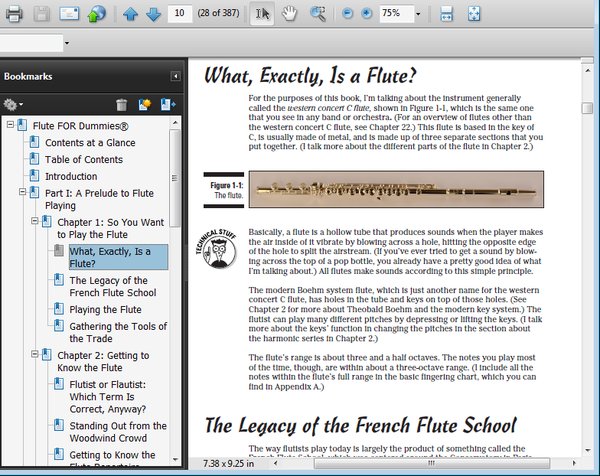Screen dimensions: 600x476
Task: Go to previous page with up arrow
Action: point(130,14)
